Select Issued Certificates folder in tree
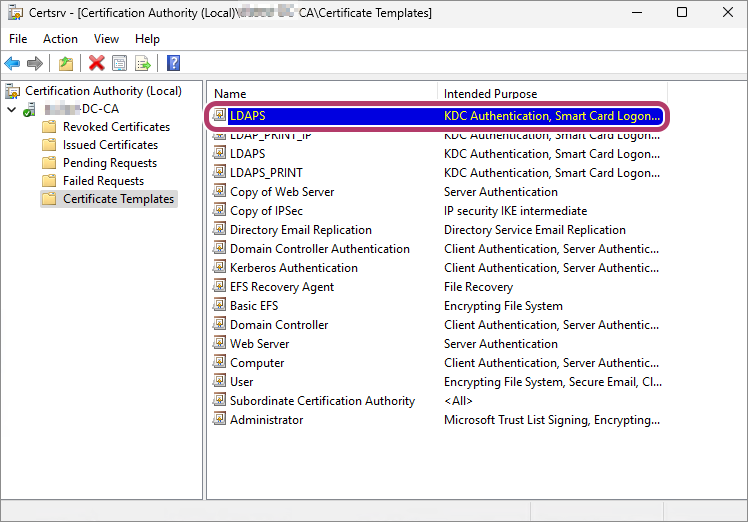748x522 pixels. [x=109, y=145]
